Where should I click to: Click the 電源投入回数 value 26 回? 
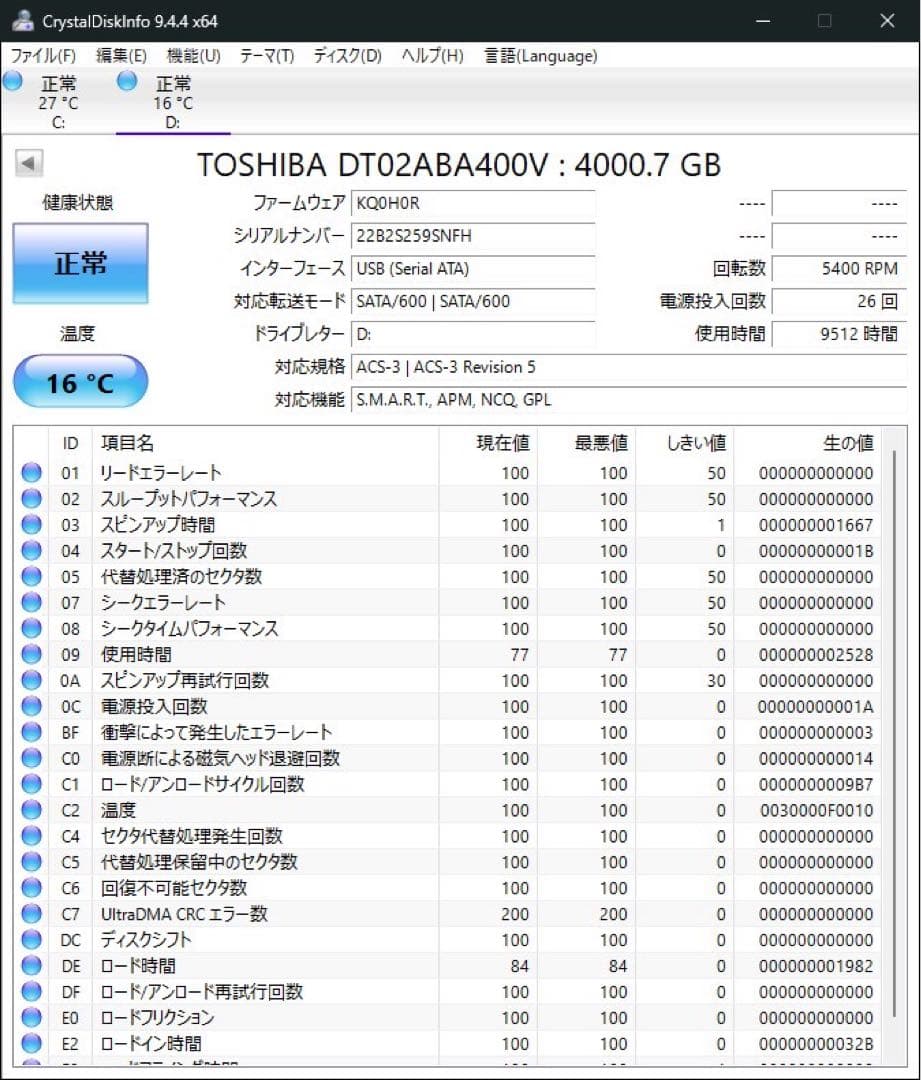[839, 301]
